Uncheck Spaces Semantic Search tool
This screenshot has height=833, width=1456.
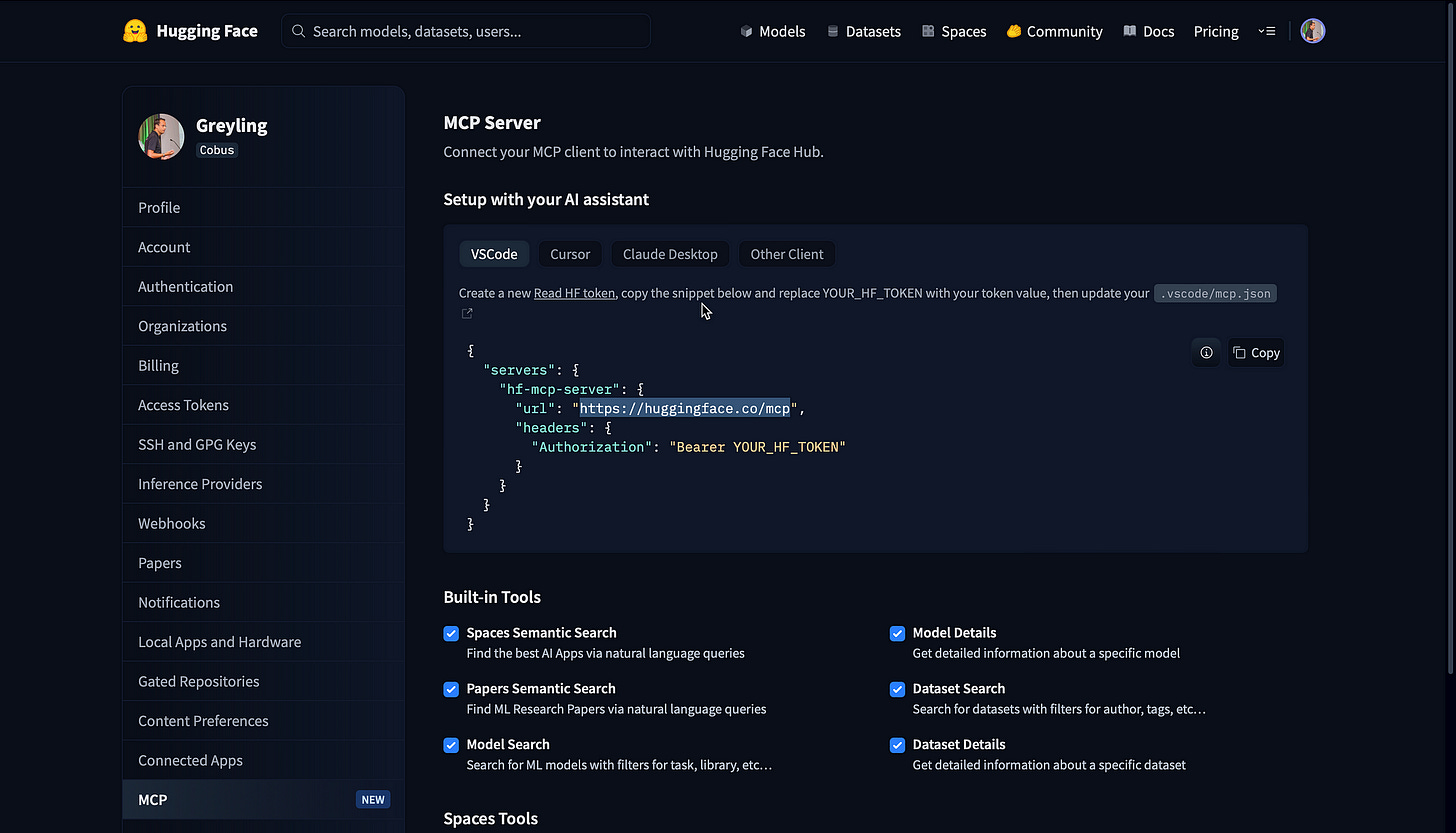coord(451,633)
